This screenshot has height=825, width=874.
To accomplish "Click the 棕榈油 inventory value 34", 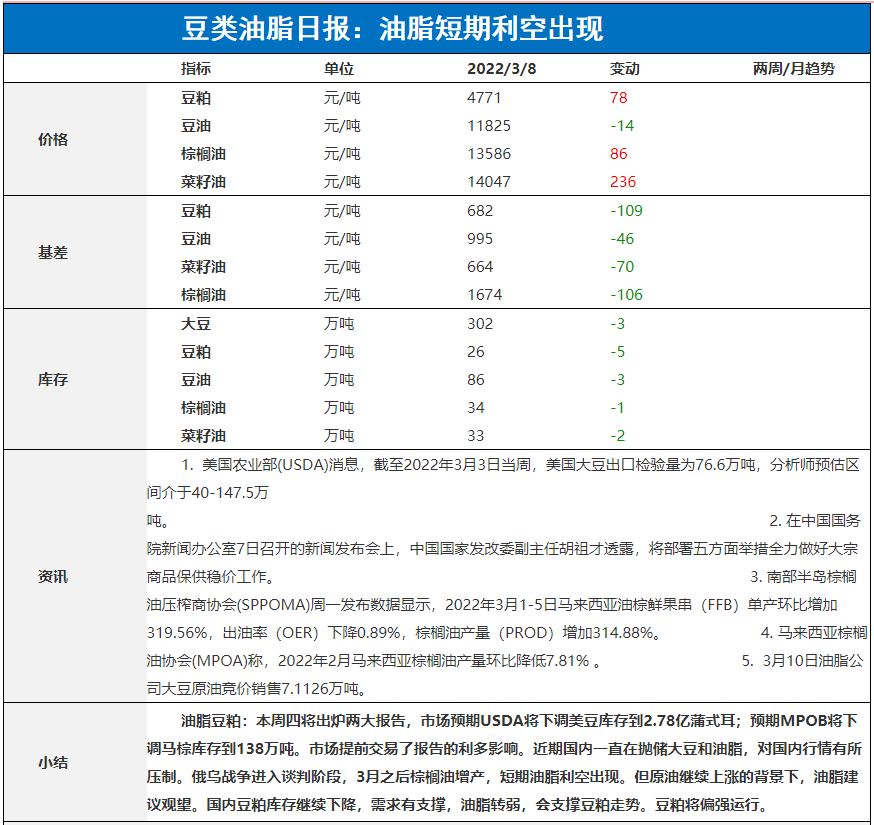I will tap(475, 407).
